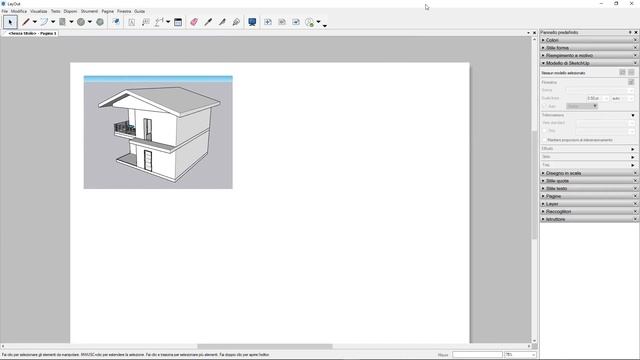The image size is (640, 360).
Task: Click the document list arrow above the canvas
Action: [x=528, y=33]
